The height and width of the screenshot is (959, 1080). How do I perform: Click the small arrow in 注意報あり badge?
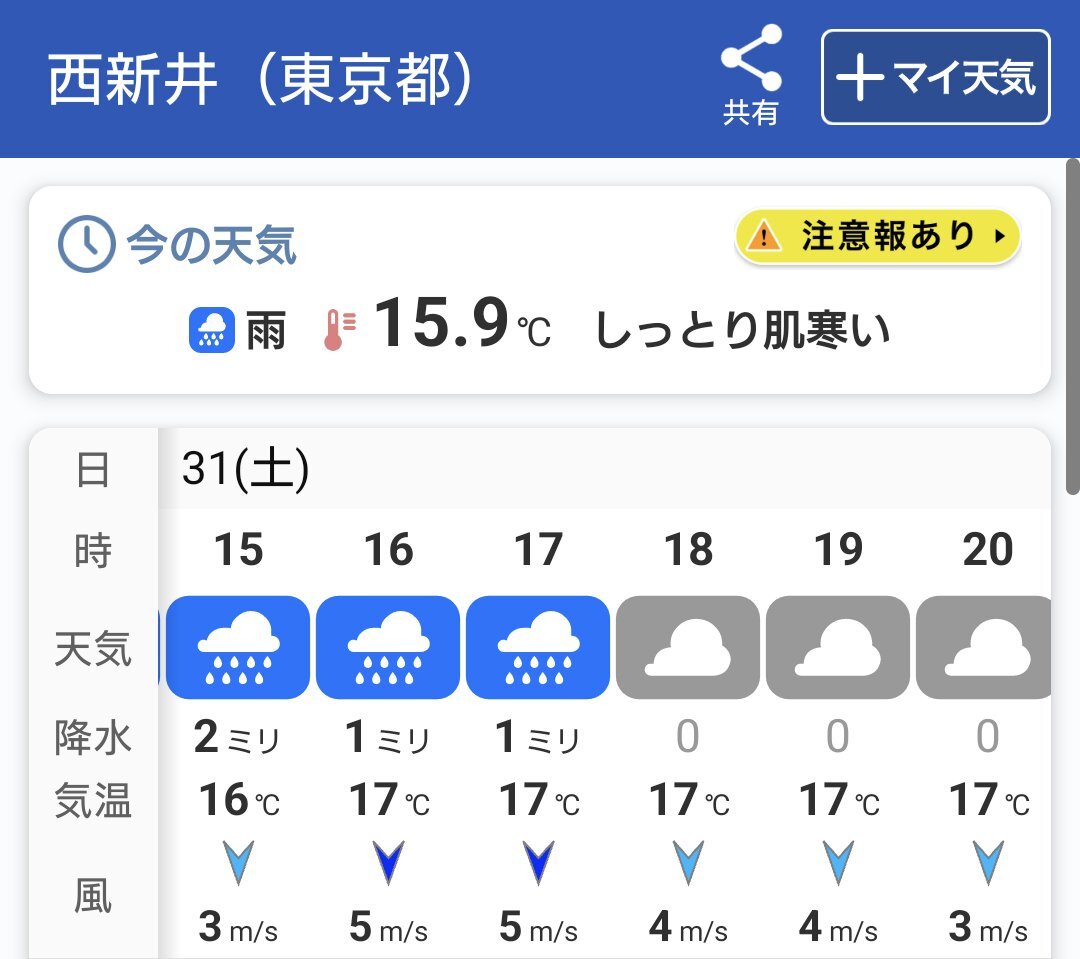[999, 236]
